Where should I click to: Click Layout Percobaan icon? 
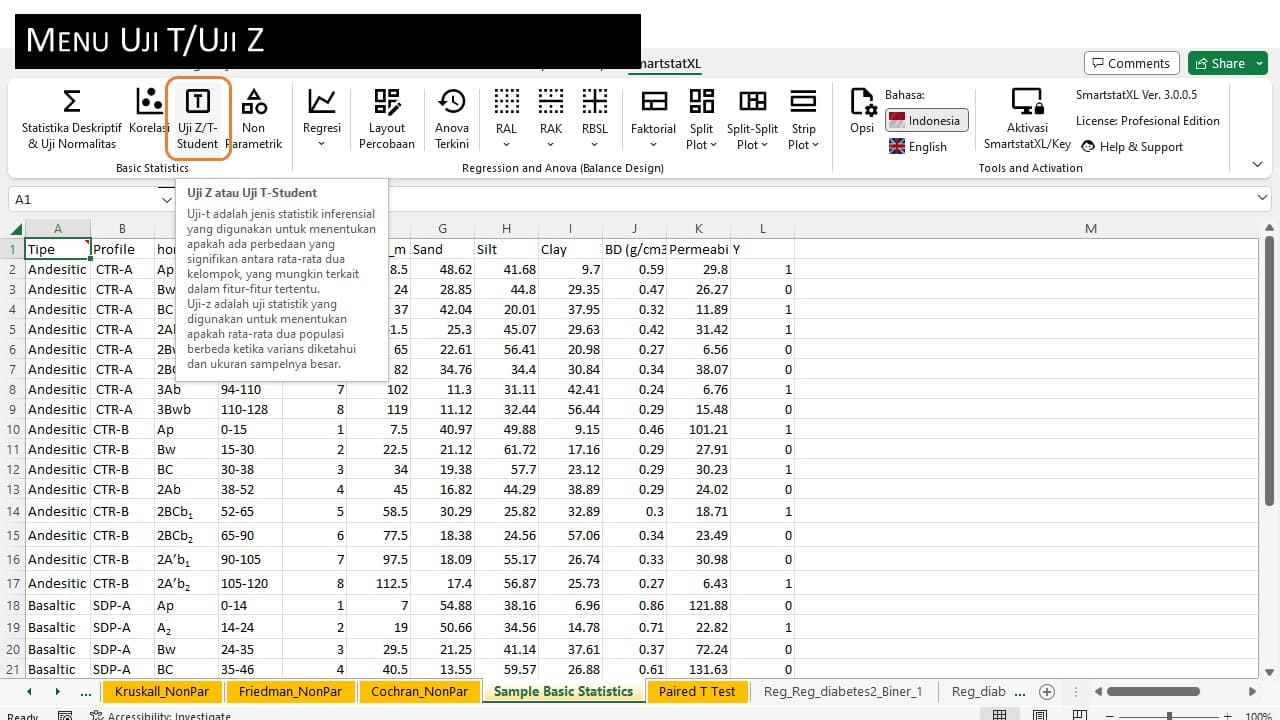coord(386,119)
